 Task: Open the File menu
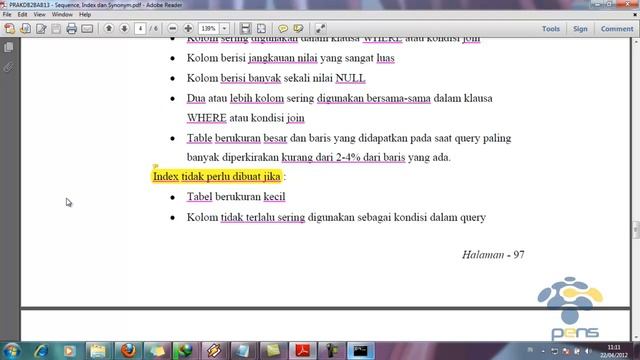pos(7,14)
